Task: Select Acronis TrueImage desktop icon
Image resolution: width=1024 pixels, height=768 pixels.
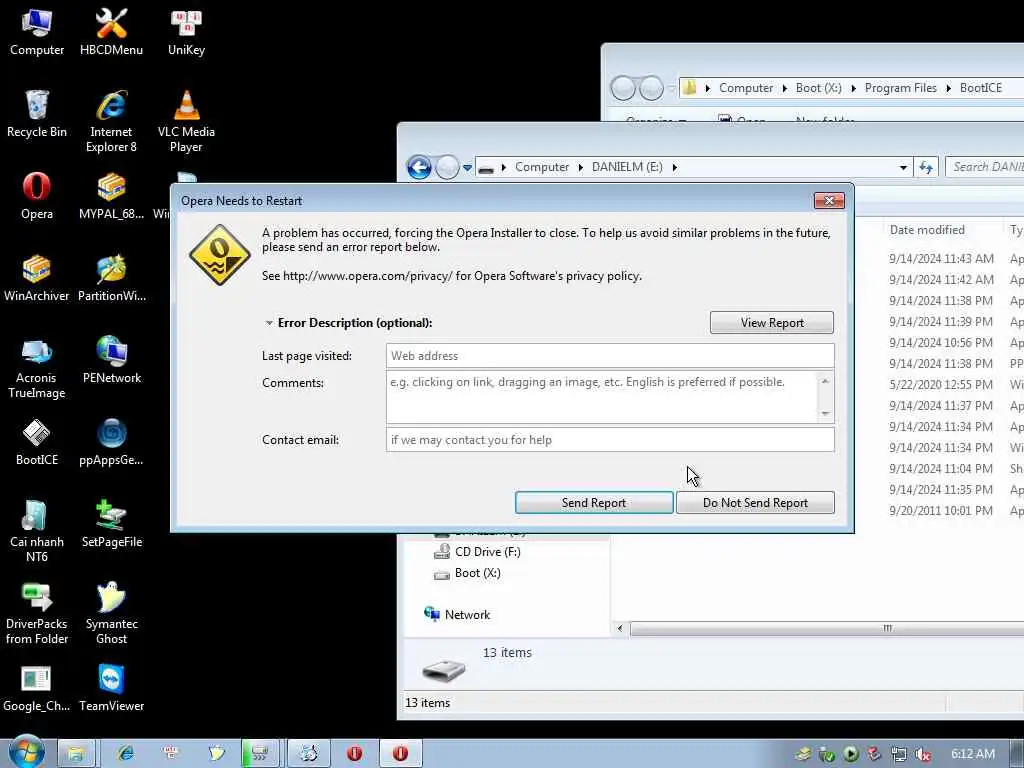Action: [x=37, y=368]
